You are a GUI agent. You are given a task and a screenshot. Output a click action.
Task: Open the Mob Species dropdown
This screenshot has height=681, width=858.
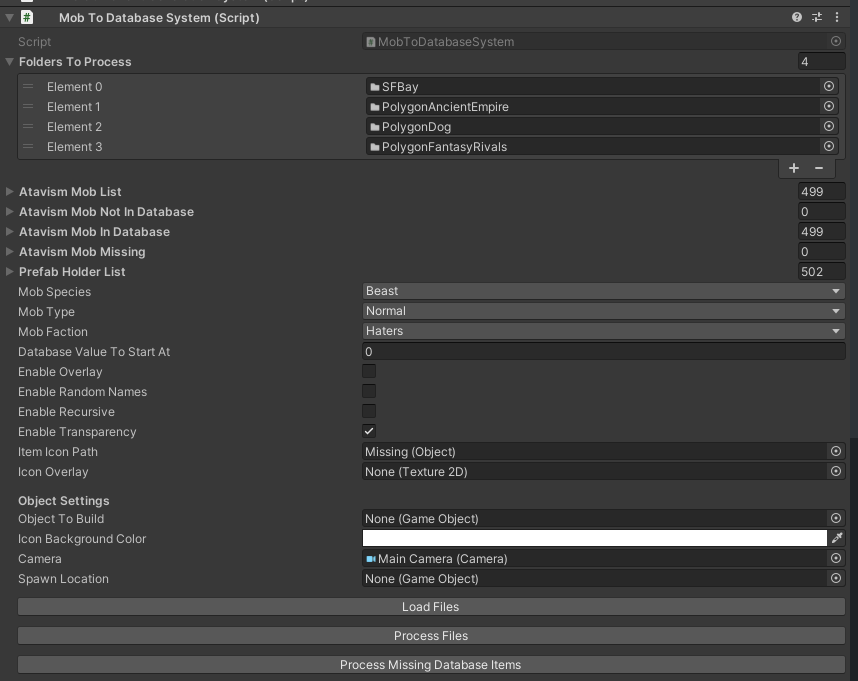600,291
